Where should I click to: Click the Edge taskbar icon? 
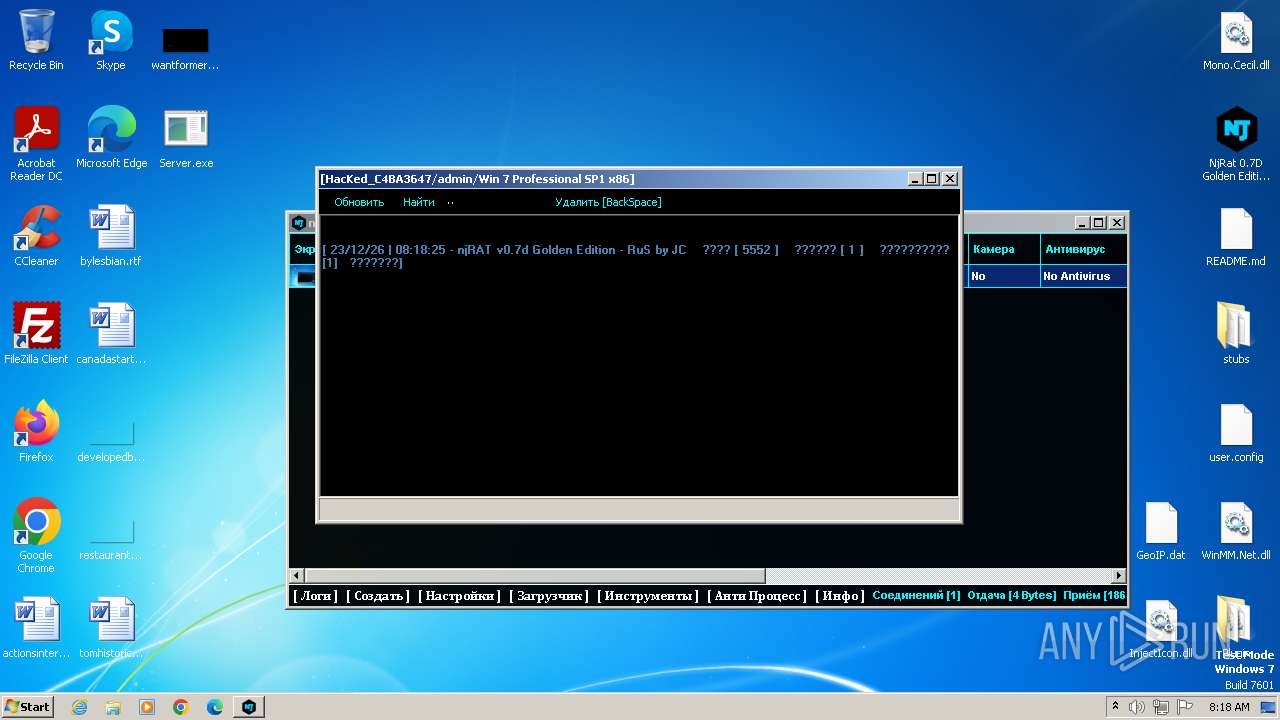[215, 707]
